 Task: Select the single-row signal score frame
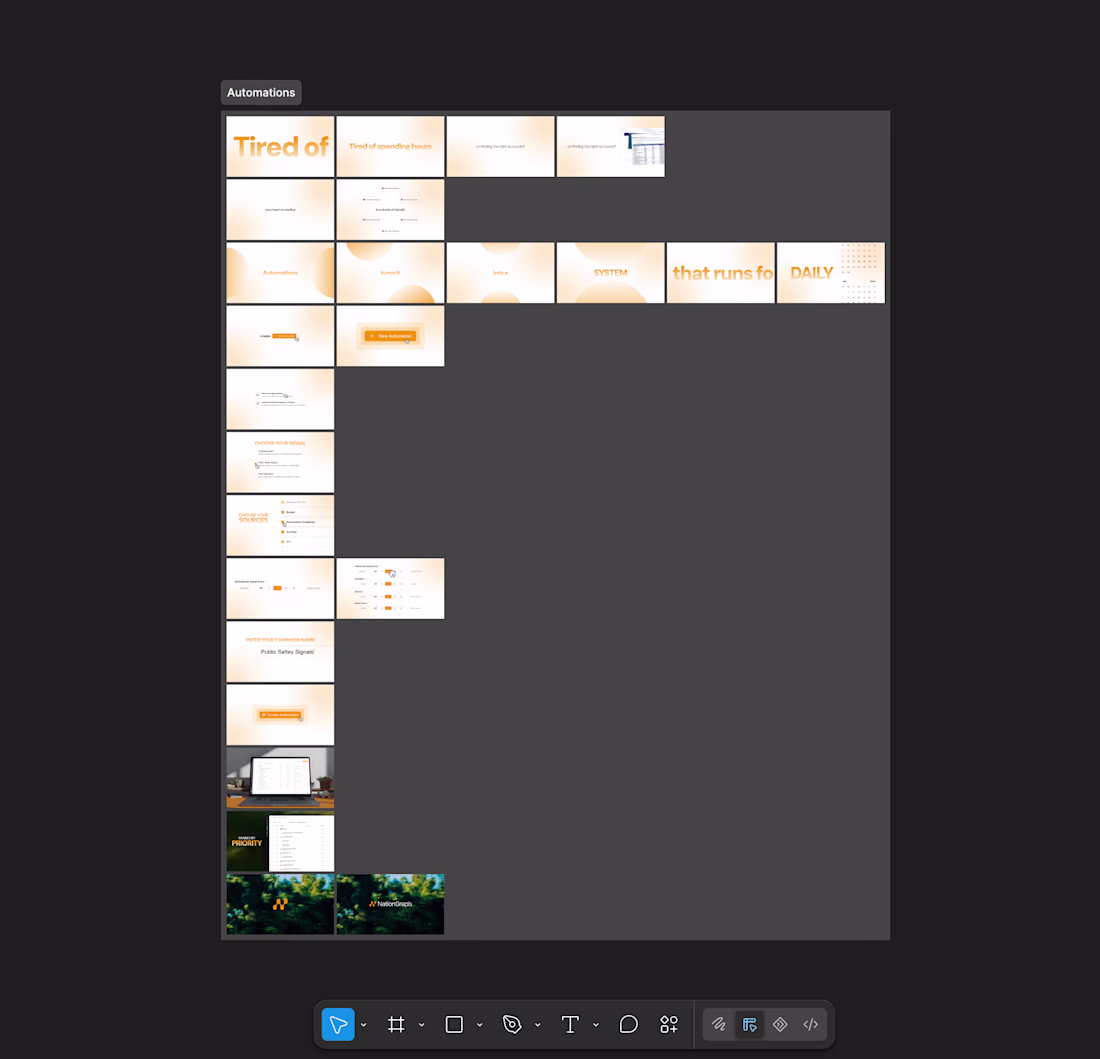click(280, 588)
